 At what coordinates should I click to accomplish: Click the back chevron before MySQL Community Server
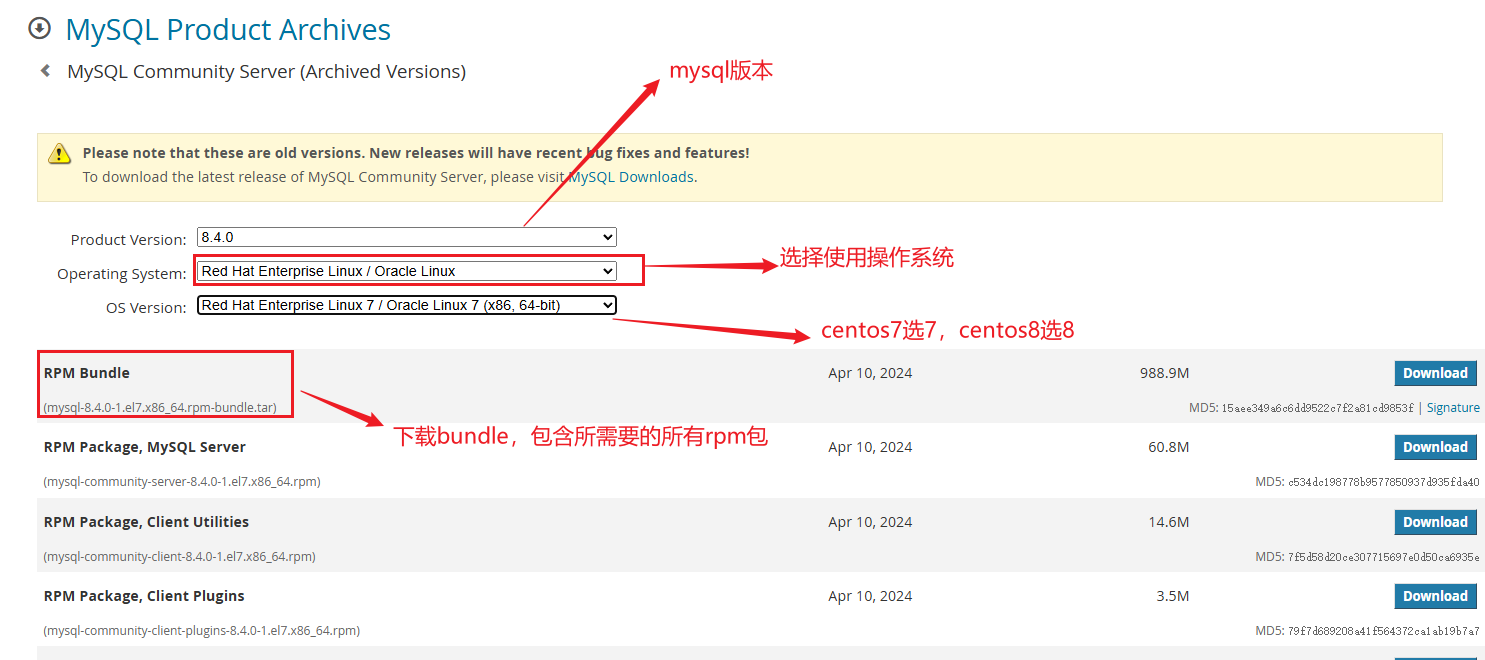[x=45, y=71]
